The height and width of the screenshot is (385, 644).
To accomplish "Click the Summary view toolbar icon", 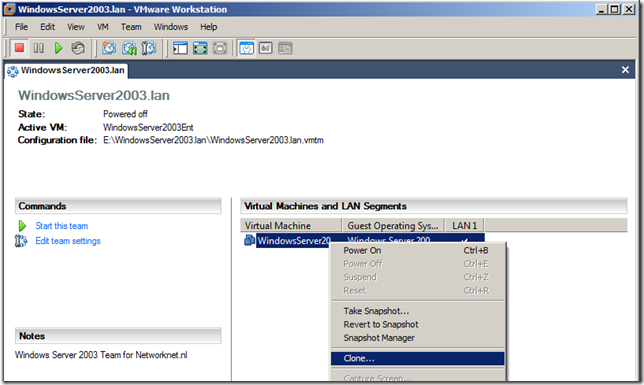I will [x=246, y=48].
